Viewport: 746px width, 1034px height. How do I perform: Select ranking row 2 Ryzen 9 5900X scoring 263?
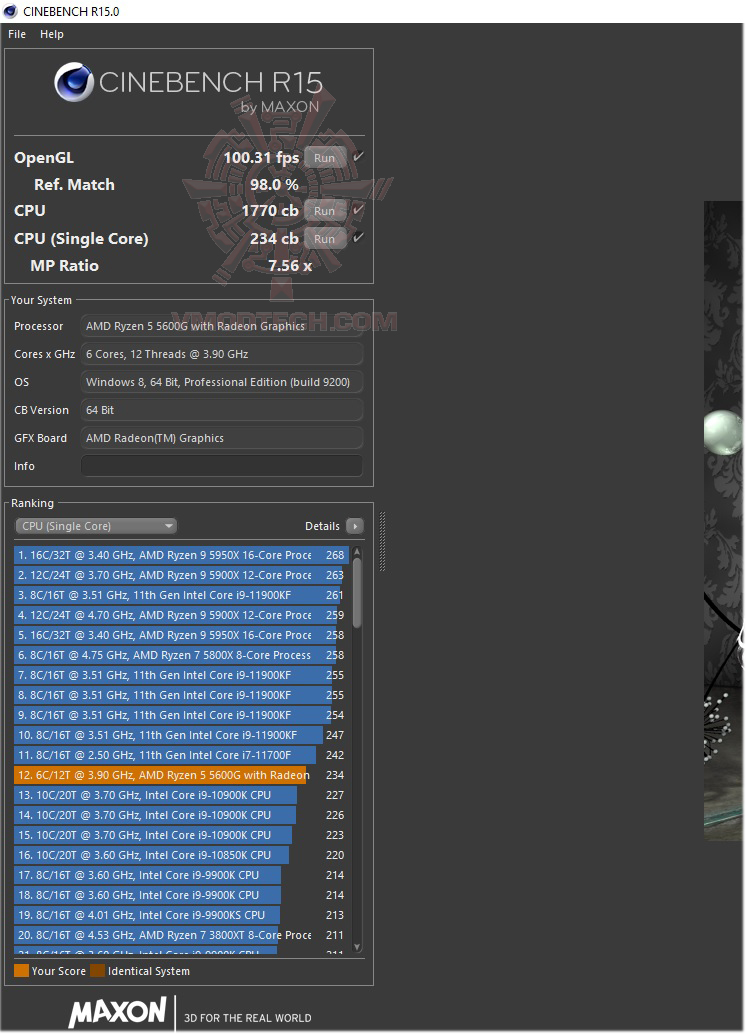coord(181,575)
